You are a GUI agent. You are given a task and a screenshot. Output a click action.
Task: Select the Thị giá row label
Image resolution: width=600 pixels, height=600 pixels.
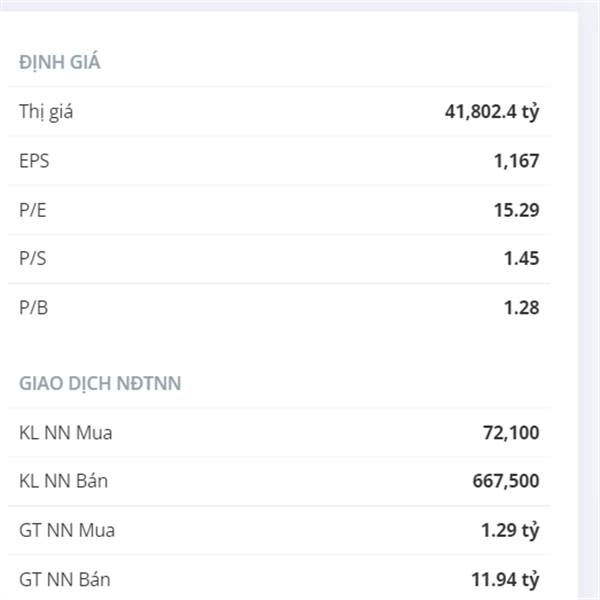46,112
